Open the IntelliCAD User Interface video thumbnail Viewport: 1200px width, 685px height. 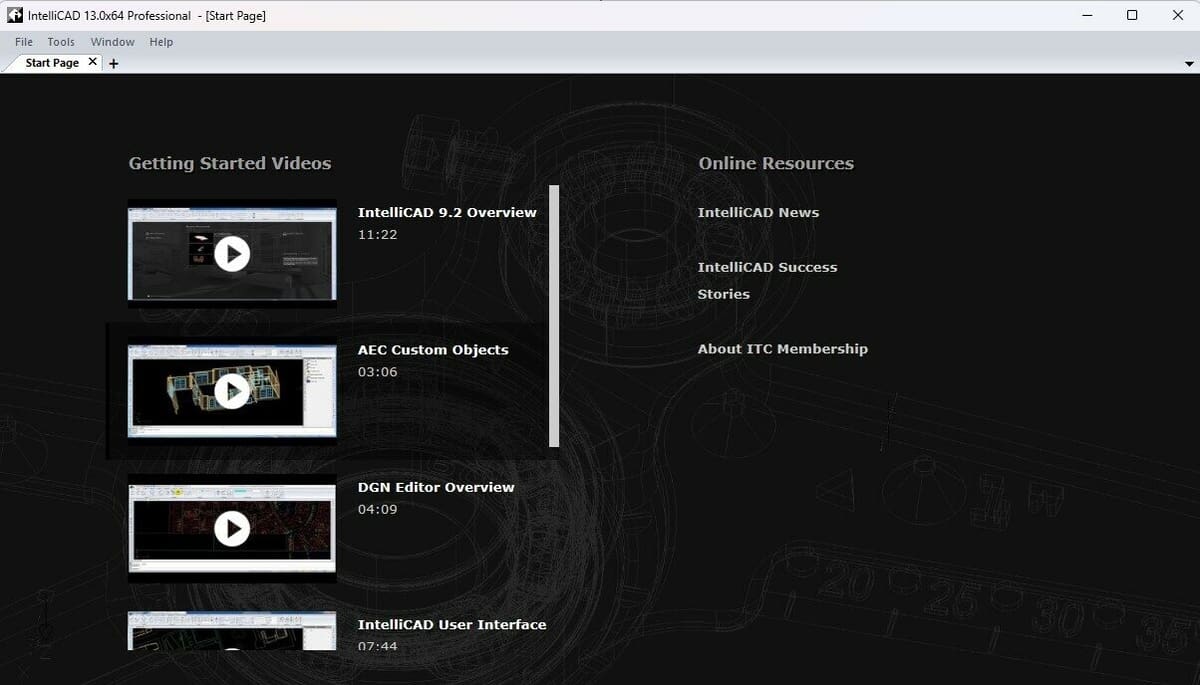coord(232,630)
